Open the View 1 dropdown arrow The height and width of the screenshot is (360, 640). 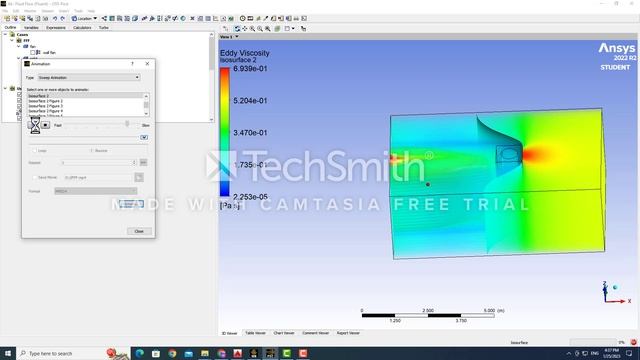(x=237, y=37)
